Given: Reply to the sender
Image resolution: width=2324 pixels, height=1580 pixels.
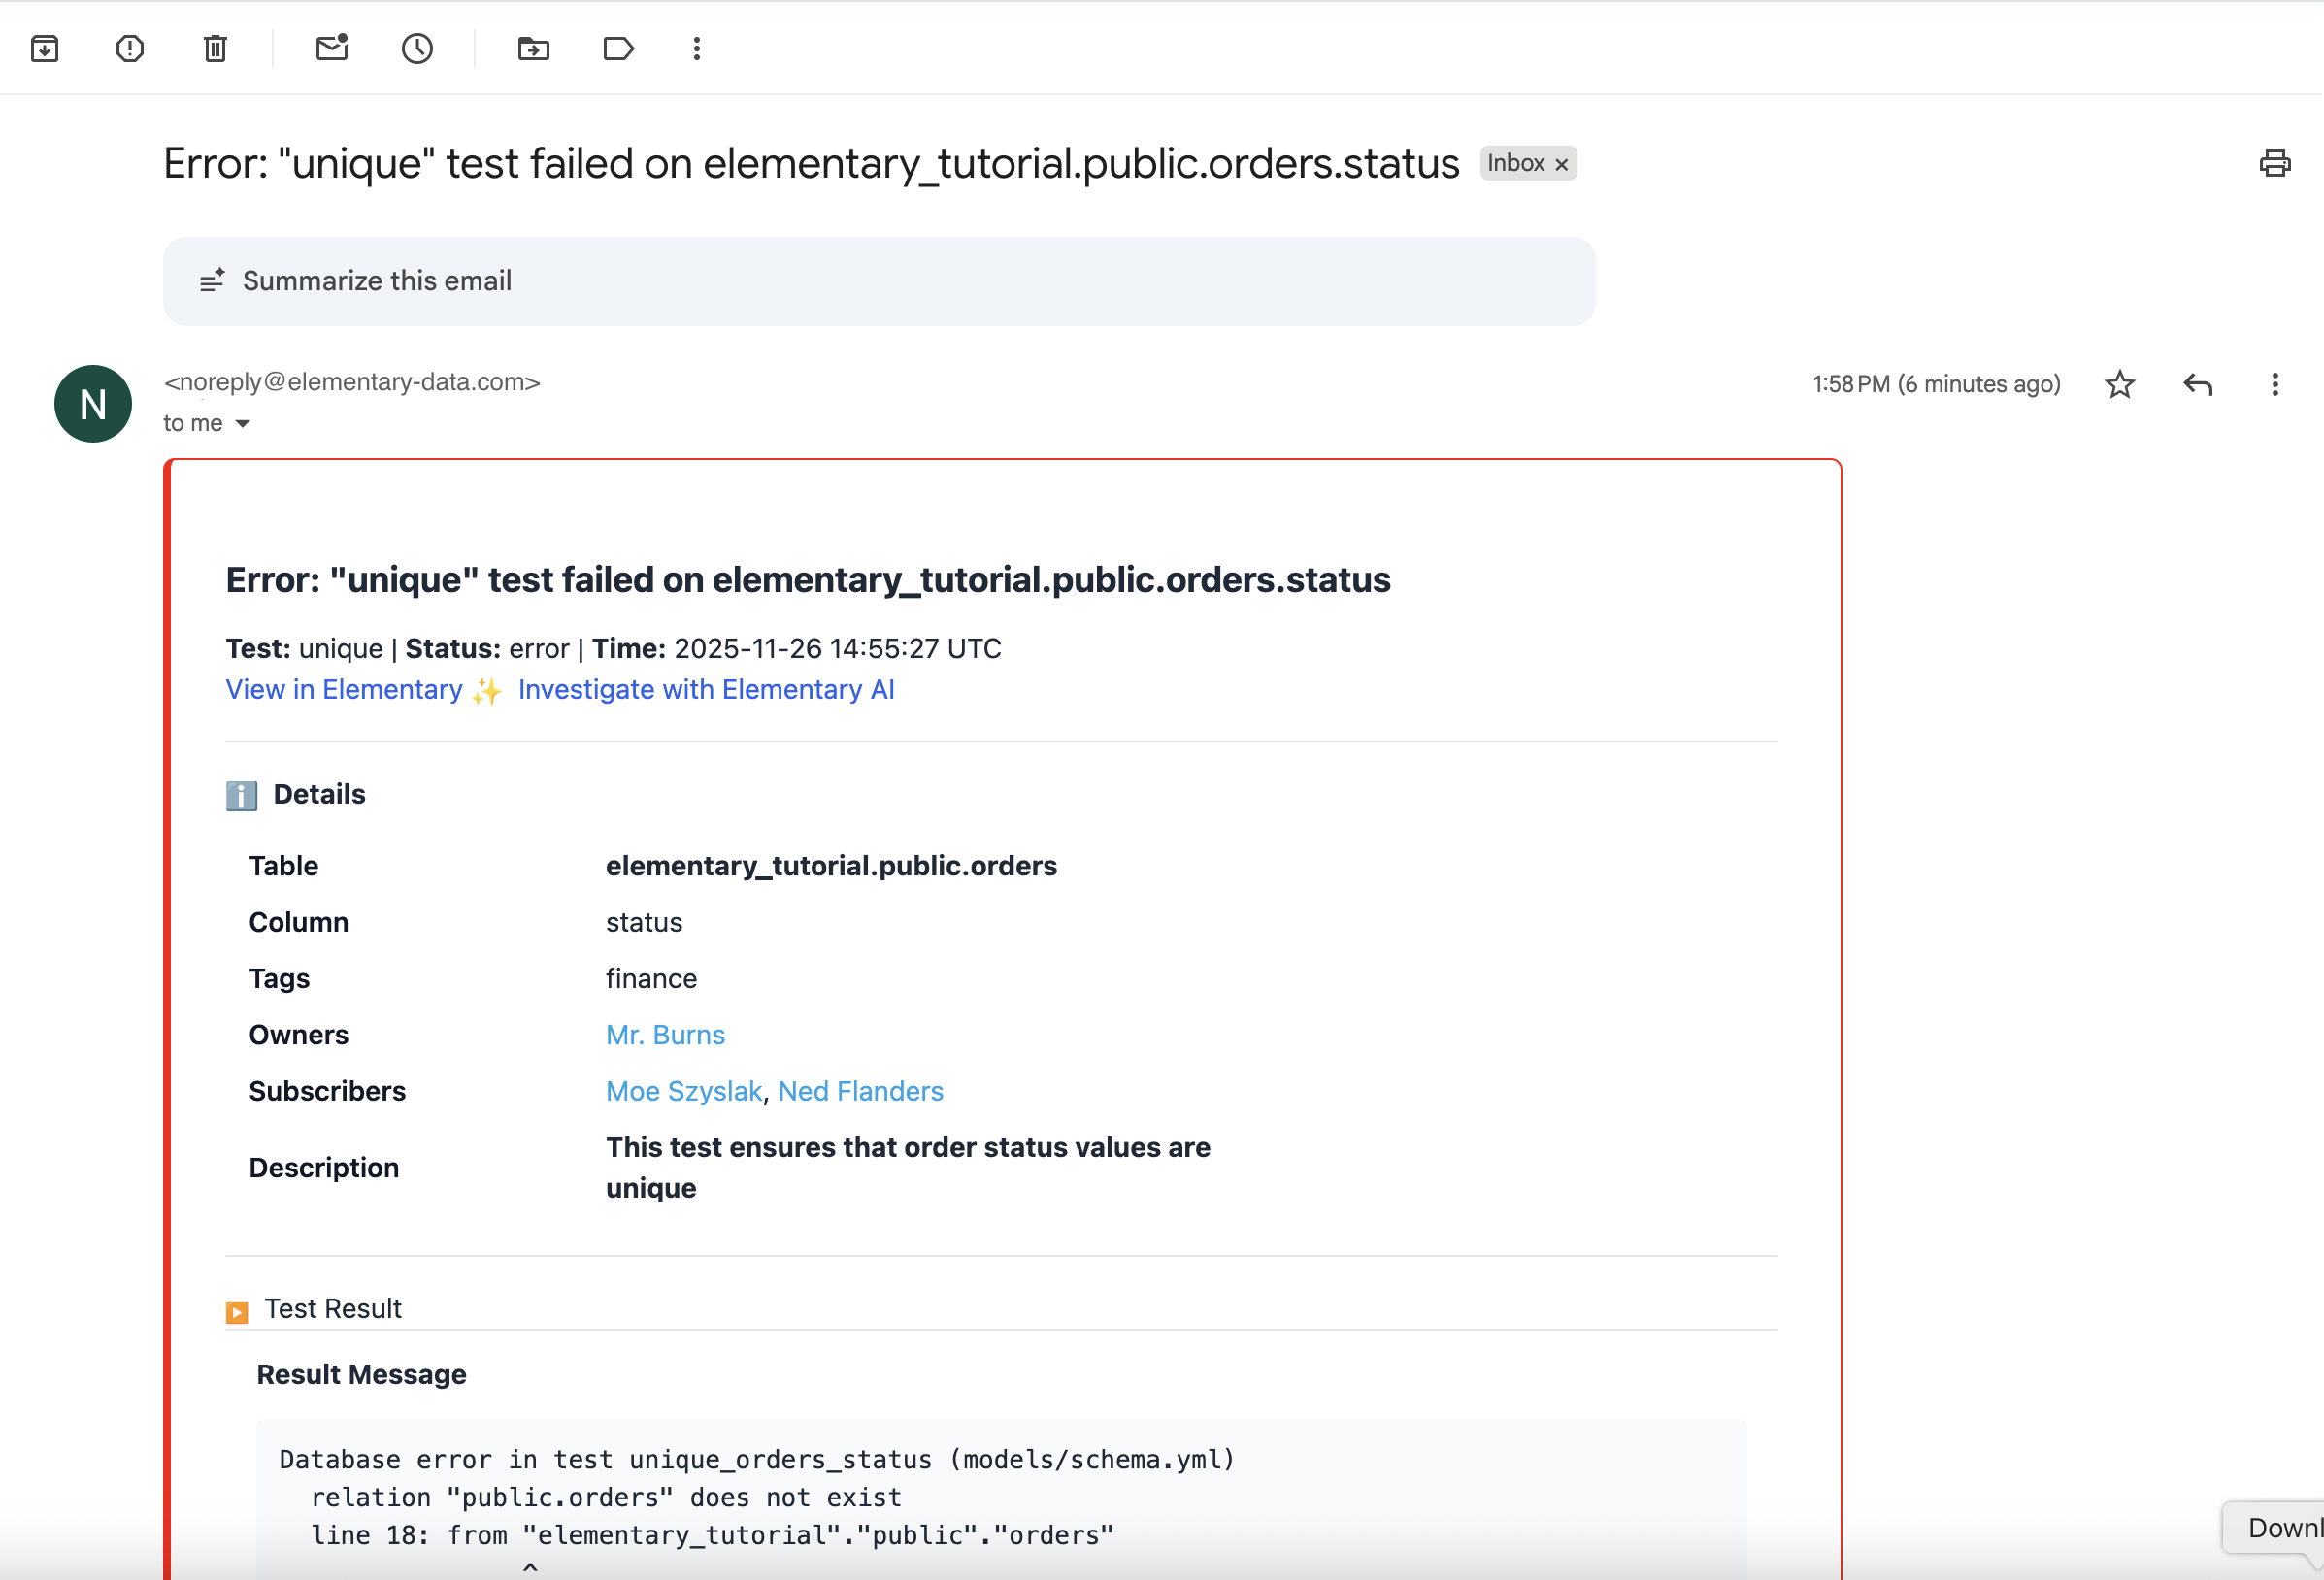Looking at the screenshot, I should [2196, 384].
